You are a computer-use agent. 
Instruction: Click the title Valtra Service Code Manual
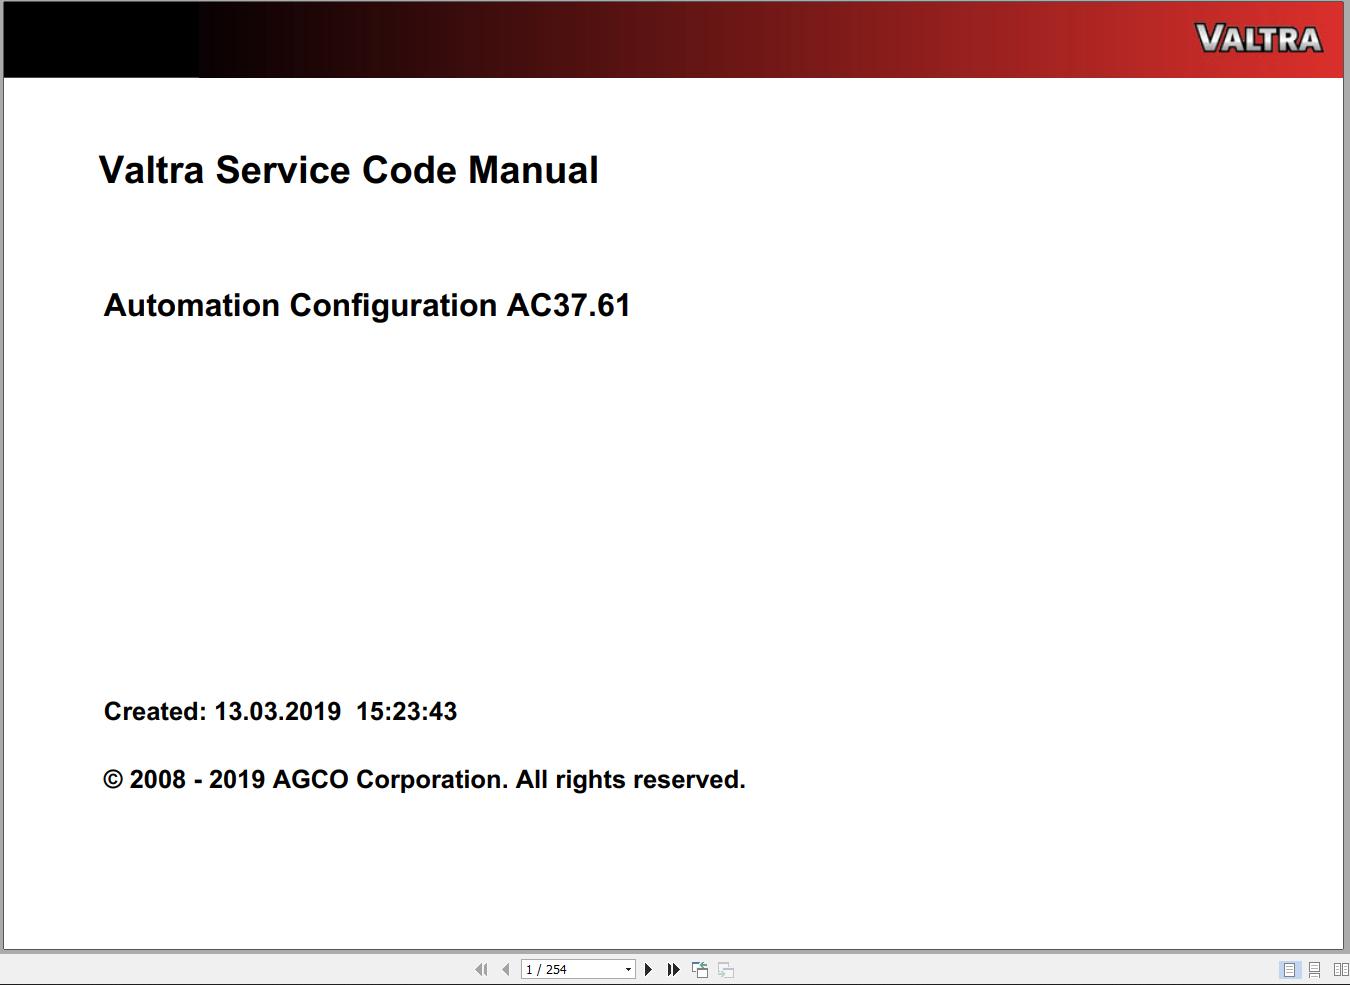(x=349, y=170)
